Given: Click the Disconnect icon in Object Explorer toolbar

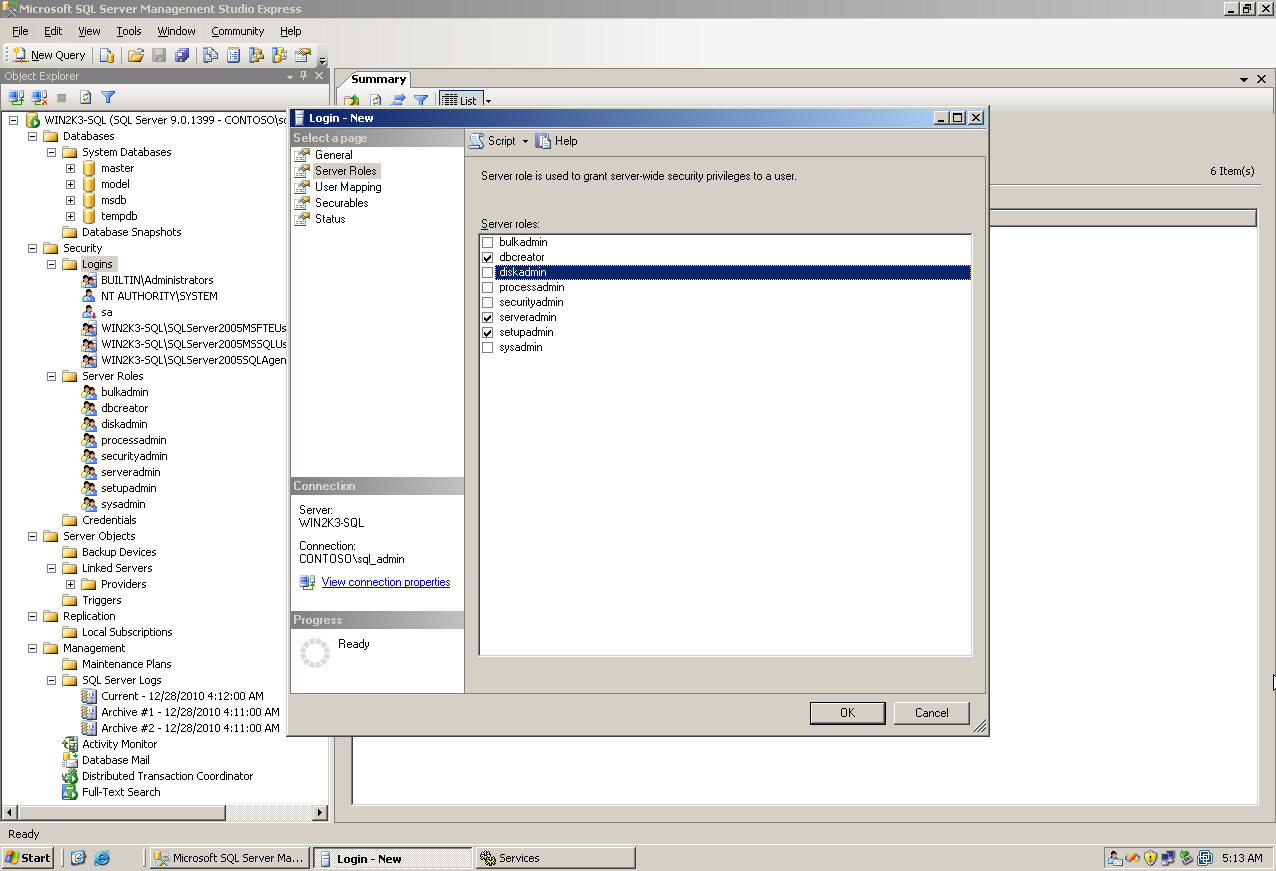Looking at the screenshot, I should pos(38,97).
